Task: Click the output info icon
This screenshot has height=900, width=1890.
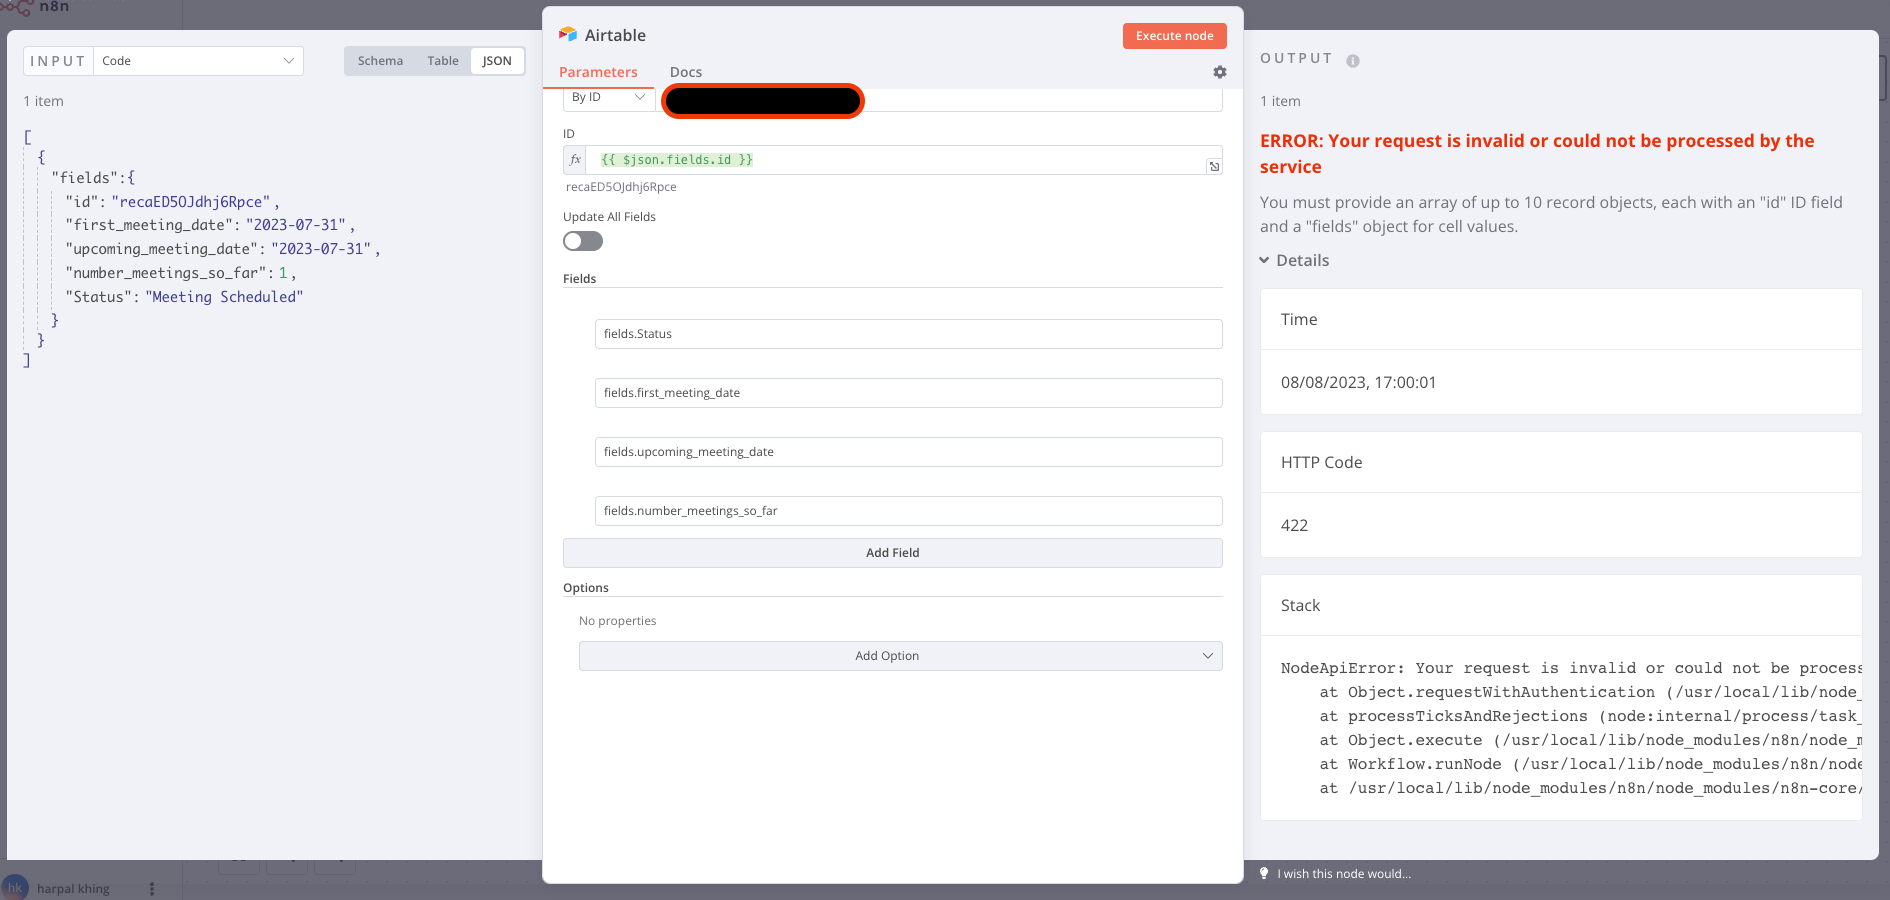Action: [x=1353, y=61]
